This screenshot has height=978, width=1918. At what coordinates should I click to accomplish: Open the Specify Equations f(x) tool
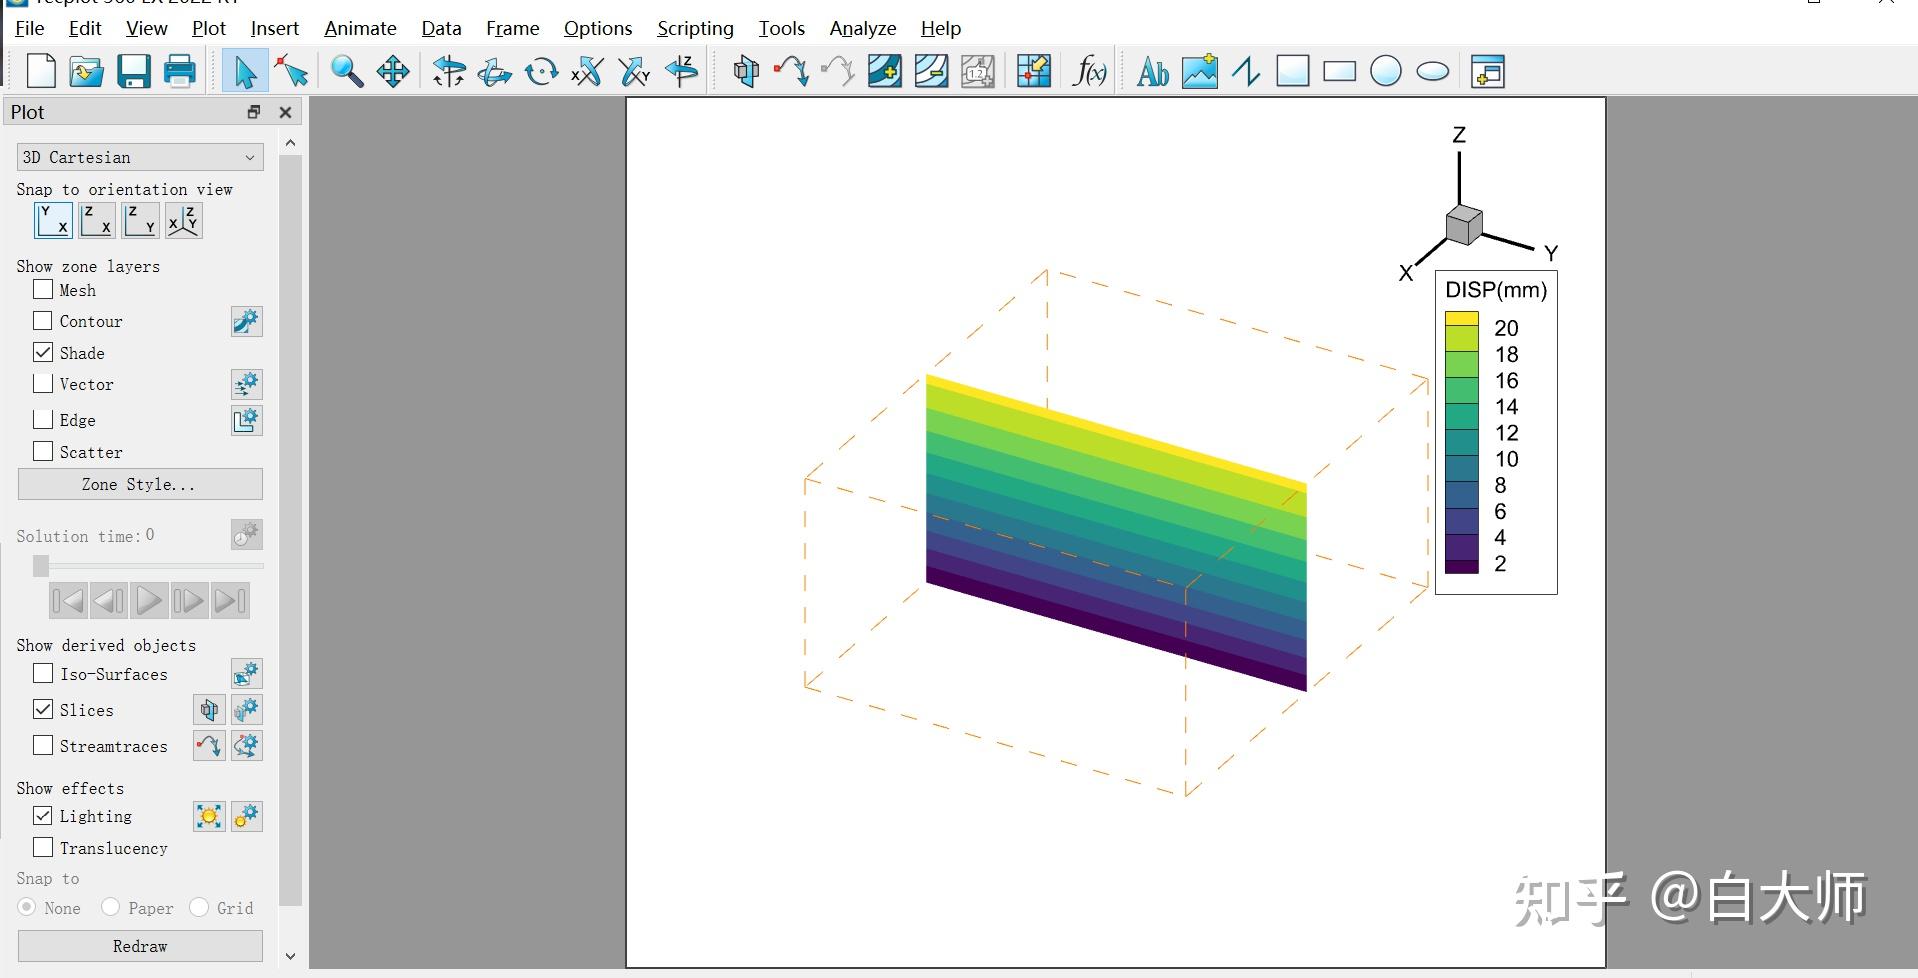(x=1088, y=71)
